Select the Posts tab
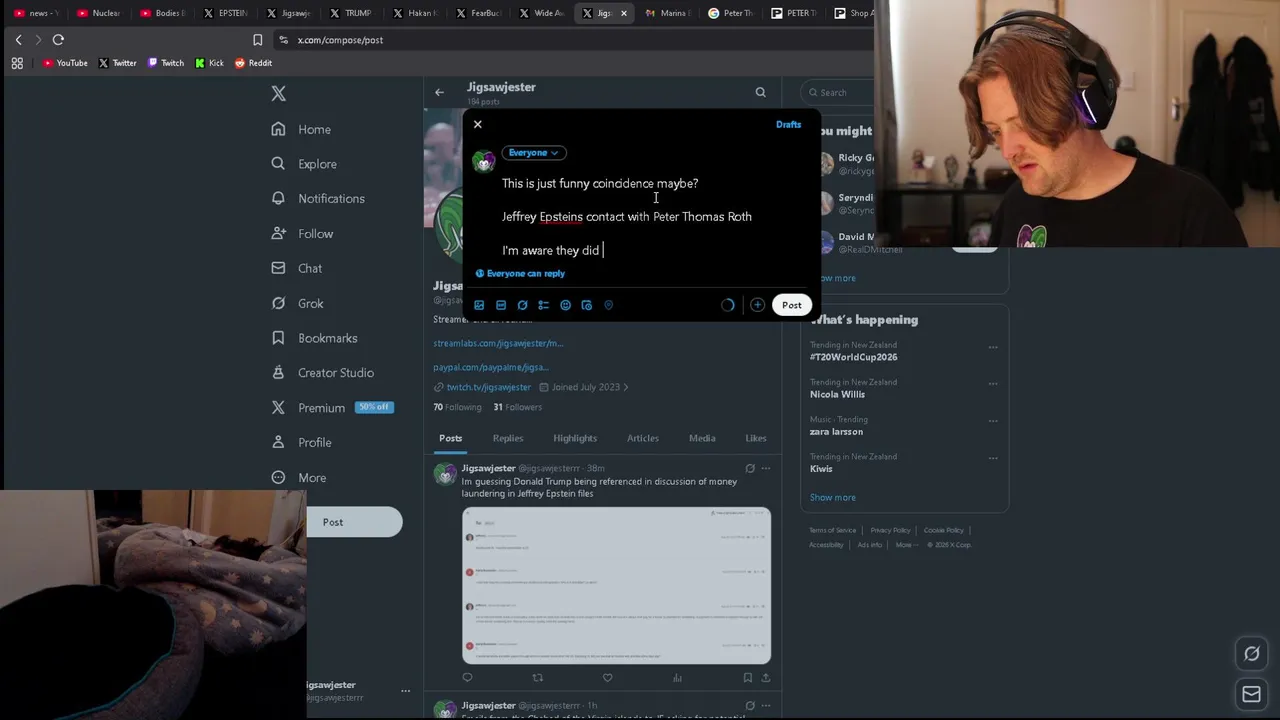 (x=450, y=438)
